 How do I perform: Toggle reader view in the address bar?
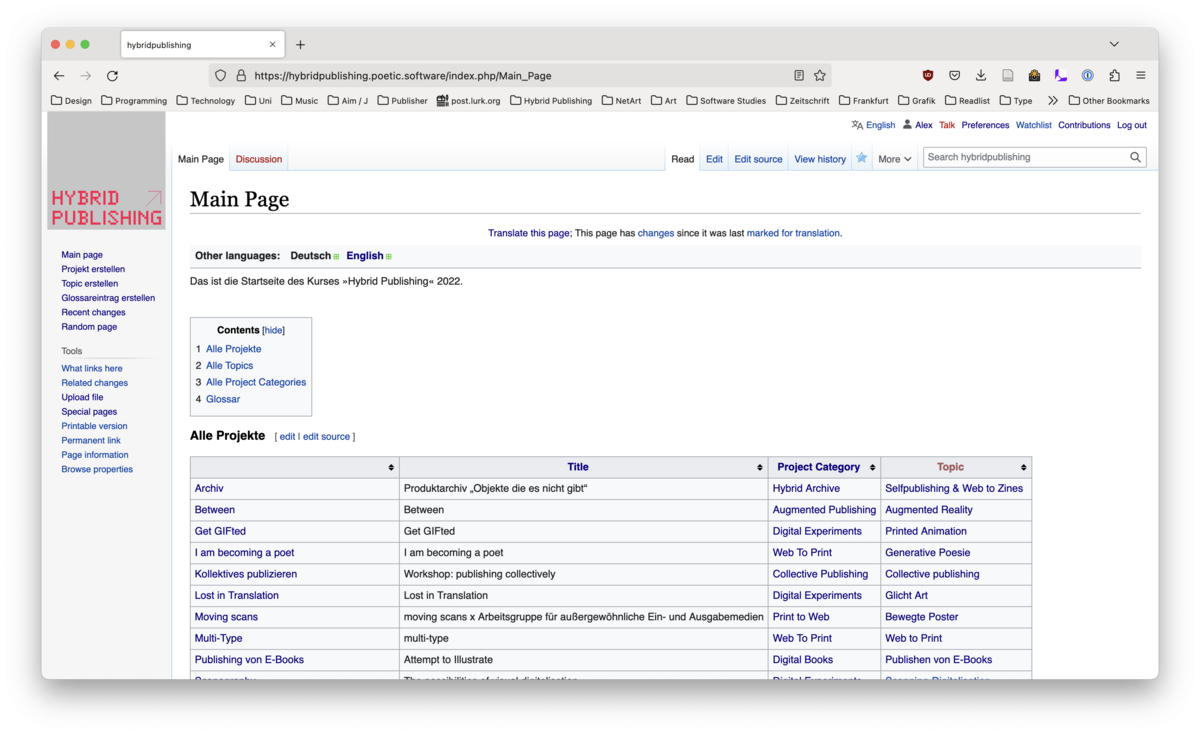pos(798,75)
